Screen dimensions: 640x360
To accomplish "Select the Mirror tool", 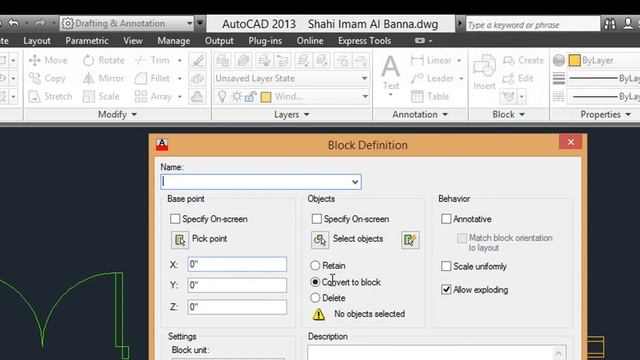I will point(103,78).
